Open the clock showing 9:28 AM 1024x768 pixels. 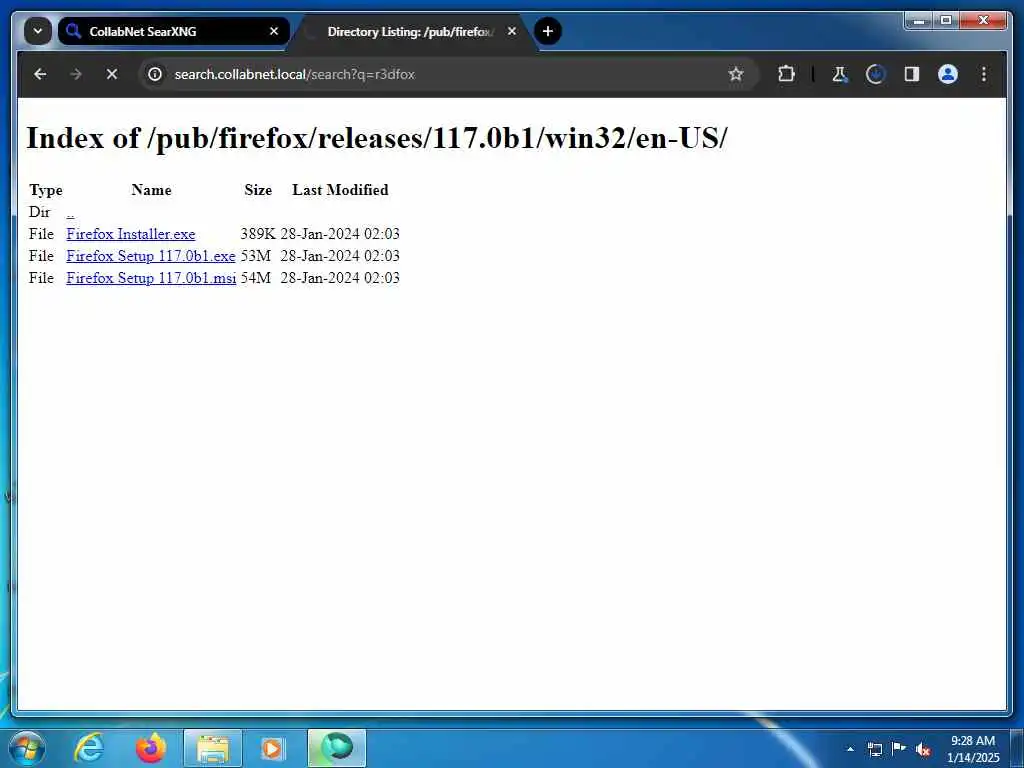point(973,749)
